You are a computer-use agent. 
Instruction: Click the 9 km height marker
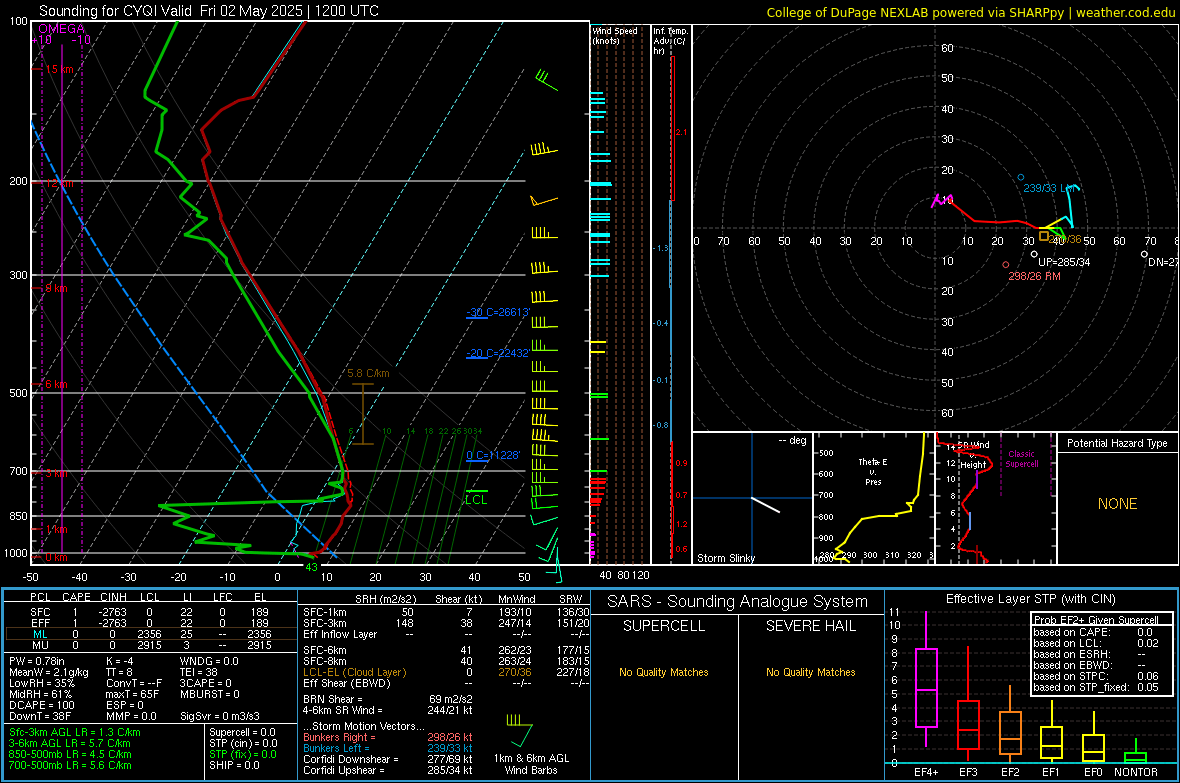tap(56, 288)
